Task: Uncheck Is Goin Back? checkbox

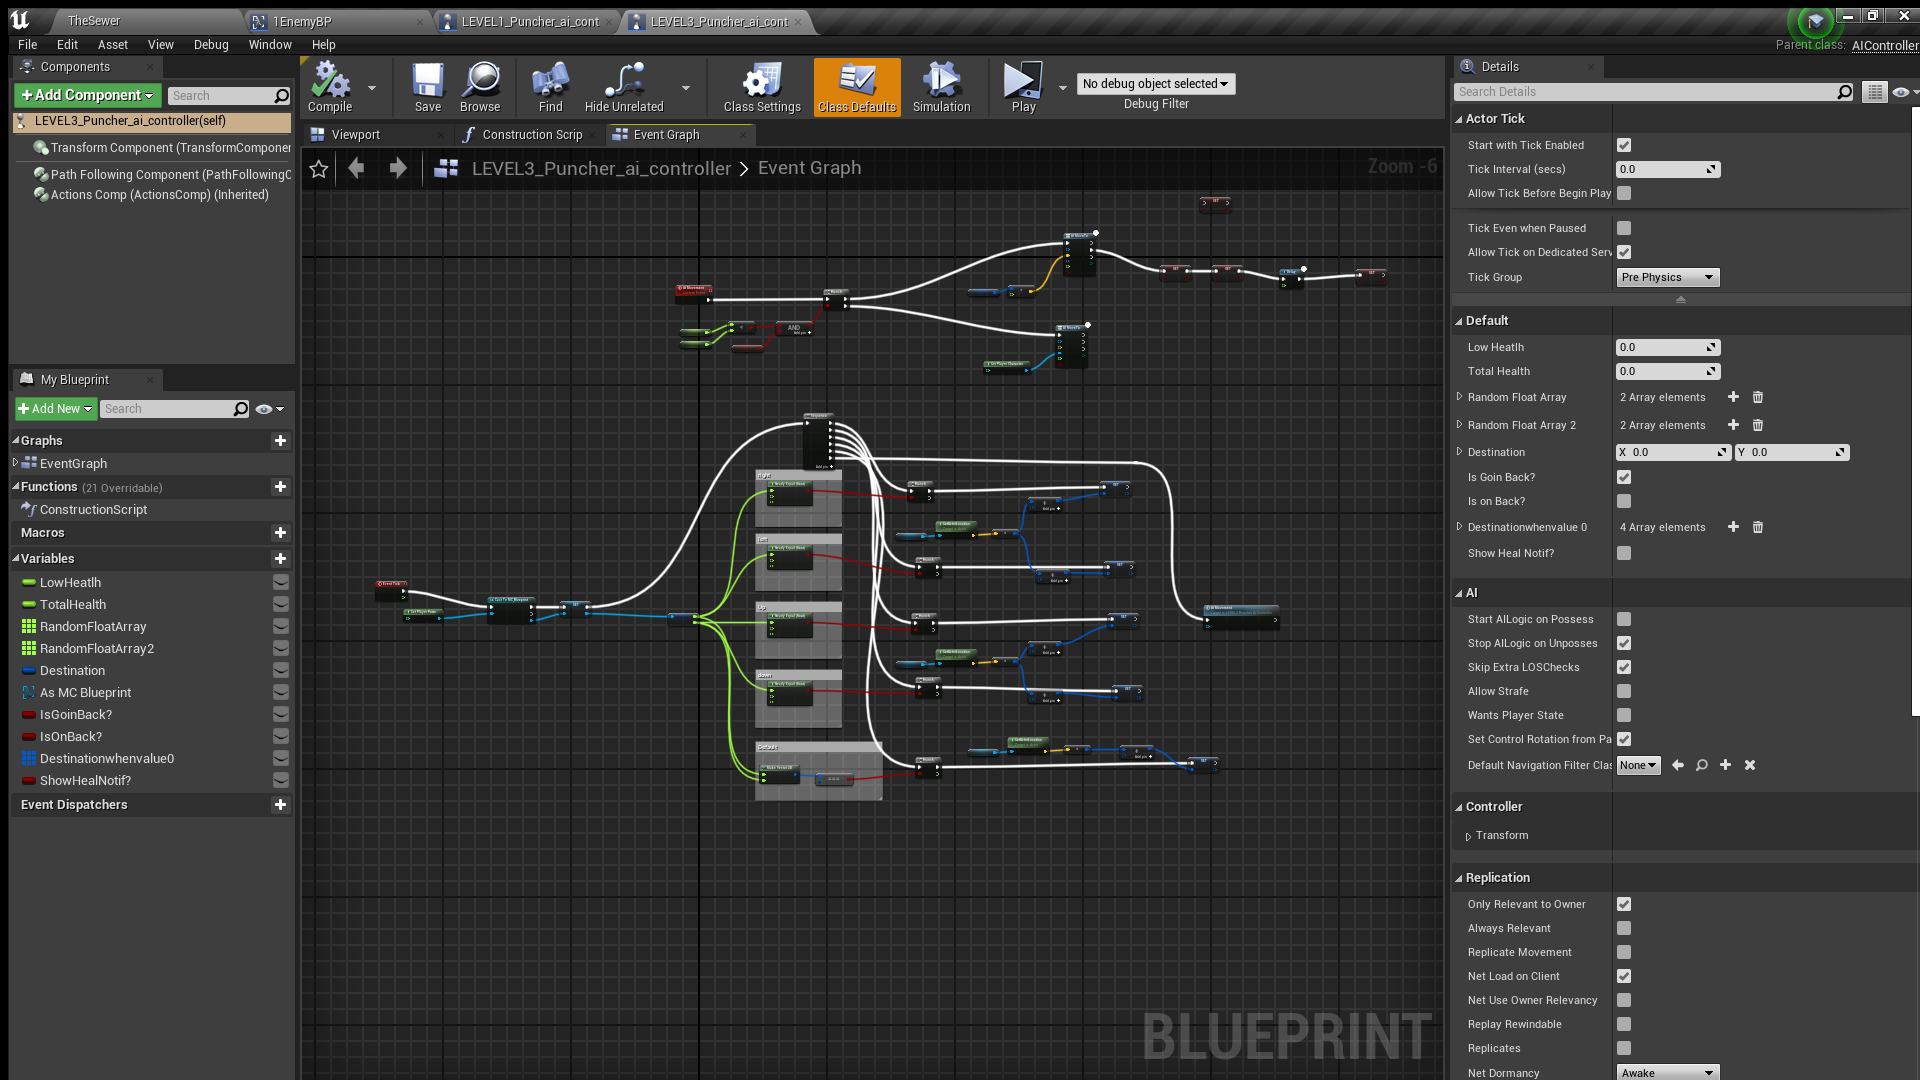Action: (x=1624, y=477)
